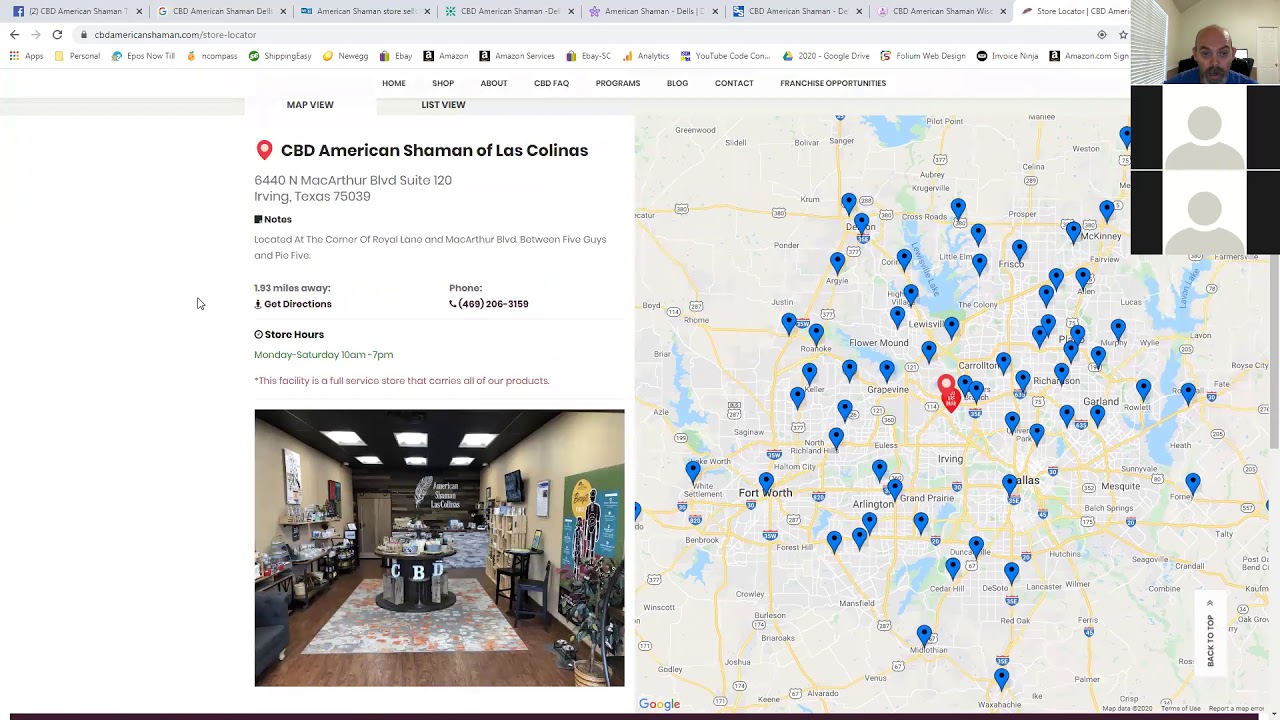Click the blue store pin near Duncanville
The image size is (1280, 720).
pos(976,547)
